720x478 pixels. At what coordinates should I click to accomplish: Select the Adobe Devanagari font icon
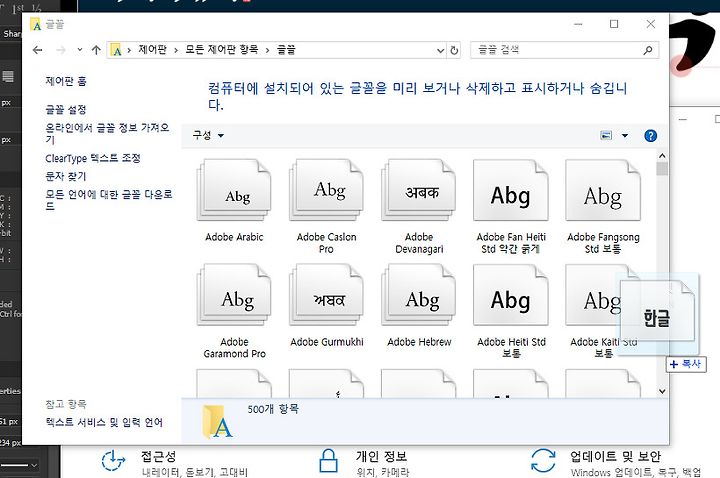418,190
